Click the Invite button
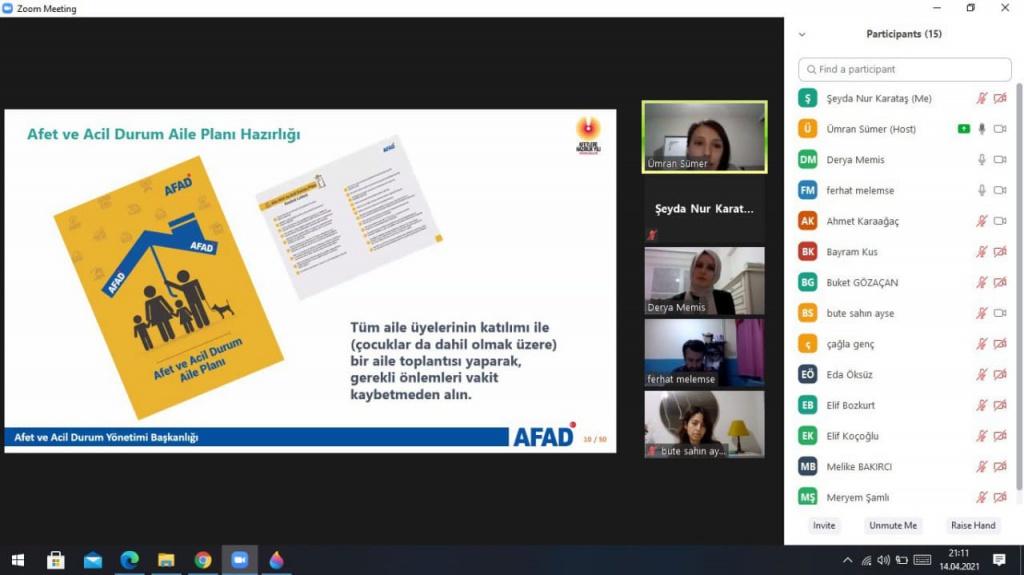This screenshot has height=575, width=1024. coord(824,525)
